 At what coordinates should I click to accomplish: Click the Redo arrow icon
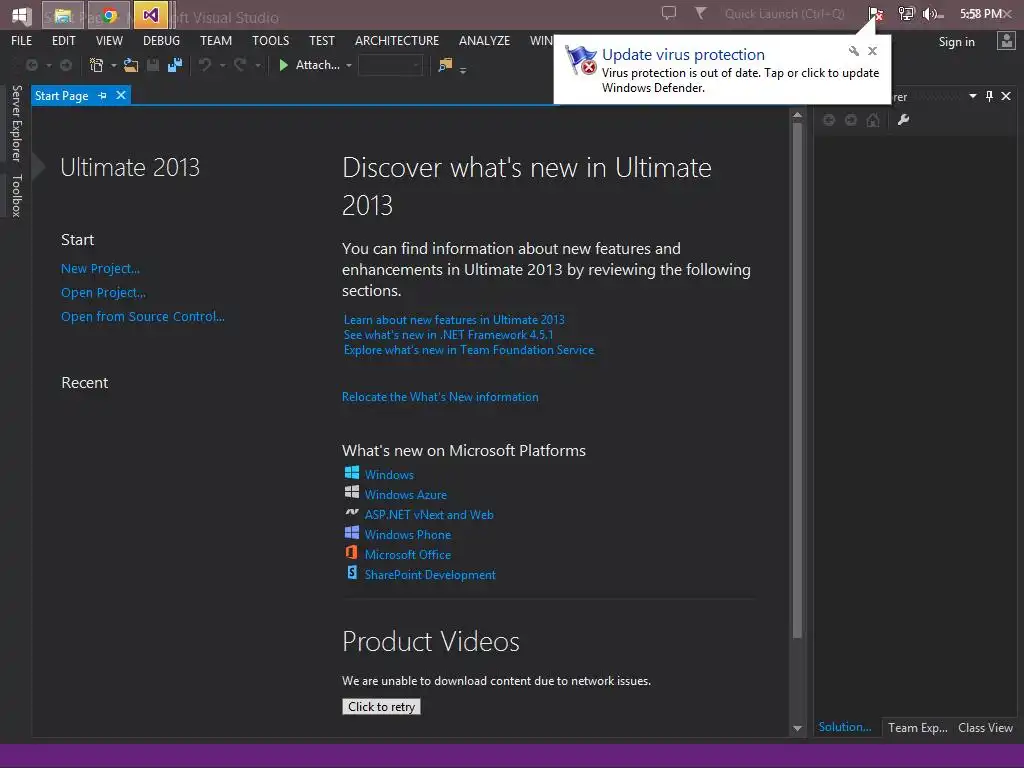240,65
